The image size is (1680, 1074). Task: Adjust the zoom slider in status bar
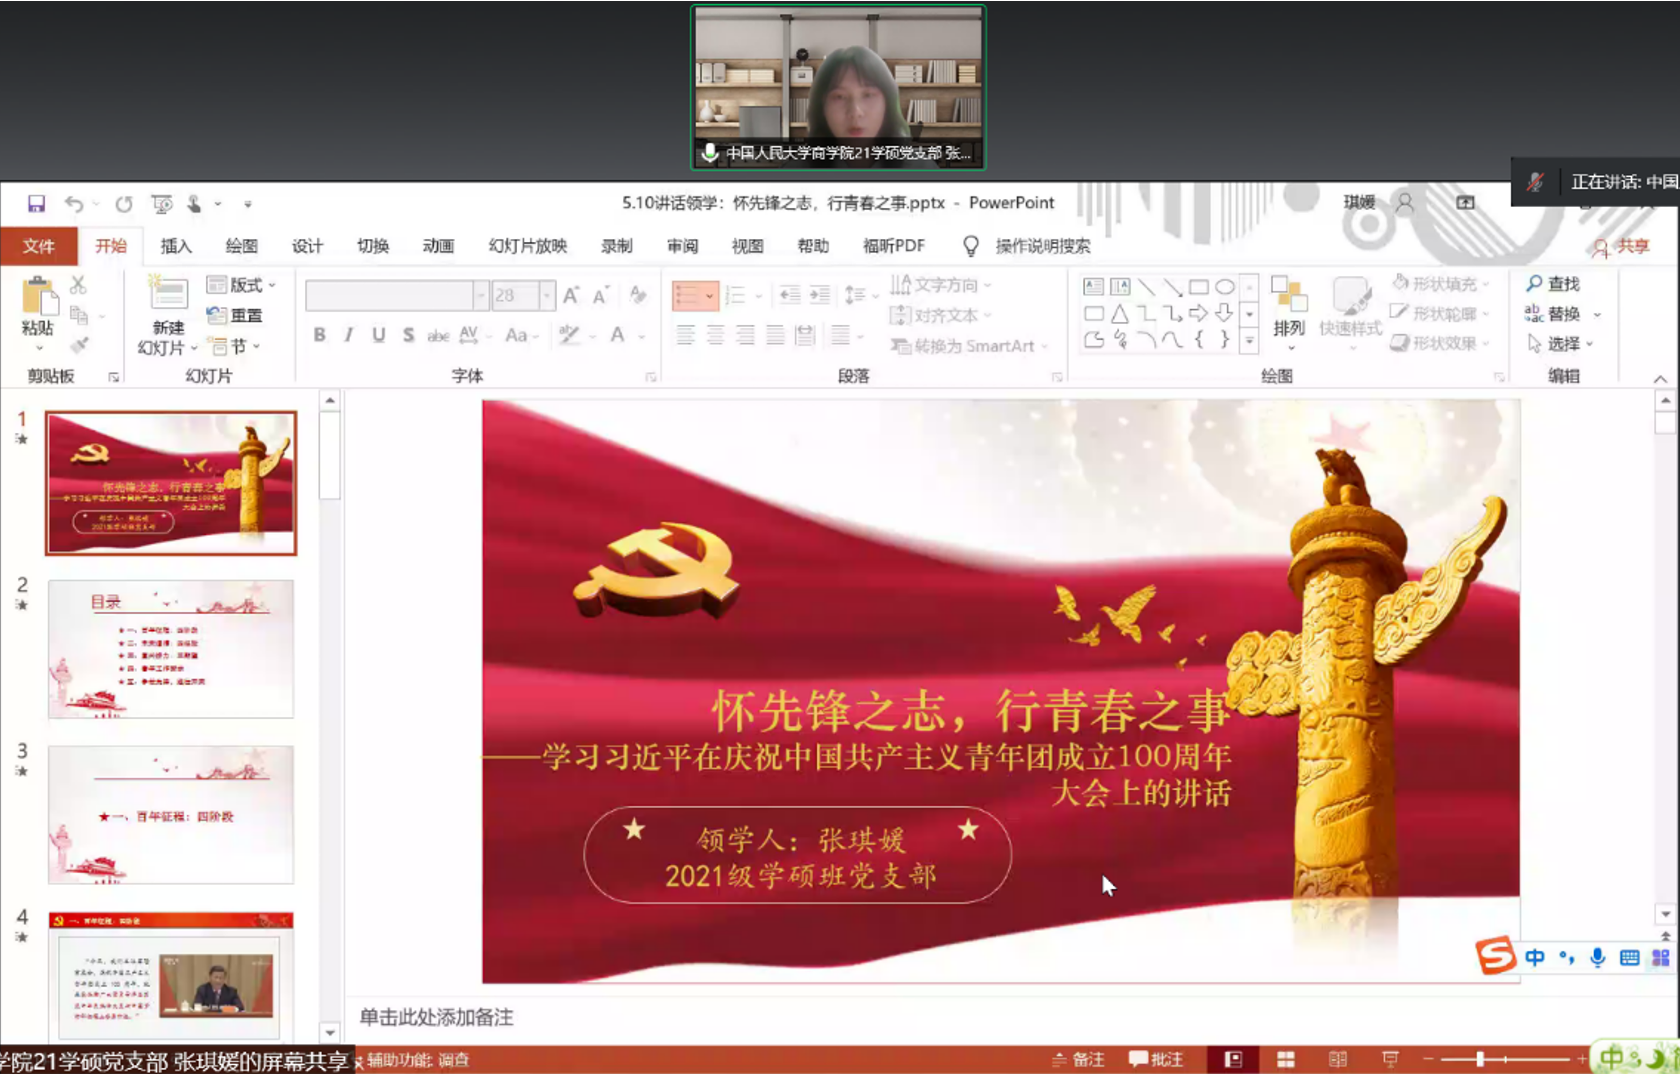click(x=1480, y=1059)
